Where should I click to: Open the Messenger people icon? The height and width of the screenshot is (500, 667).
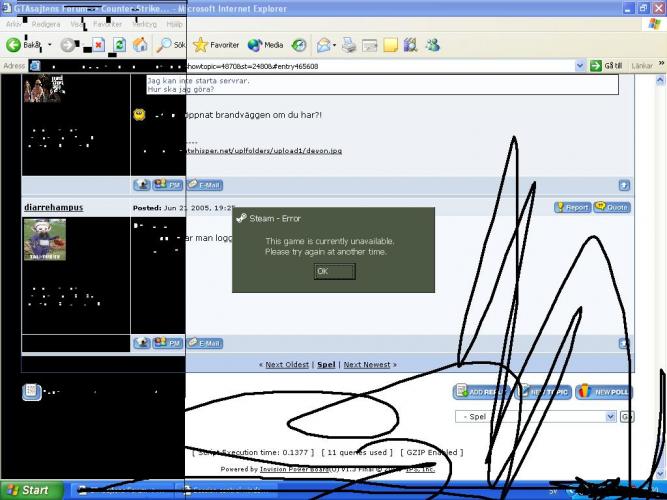[x=433, y=45]
